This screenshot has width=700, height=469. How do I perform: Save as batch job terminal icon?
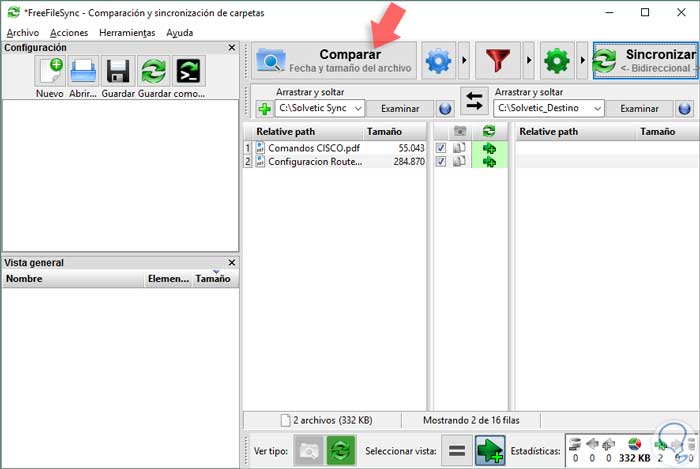tap(189, 71)
